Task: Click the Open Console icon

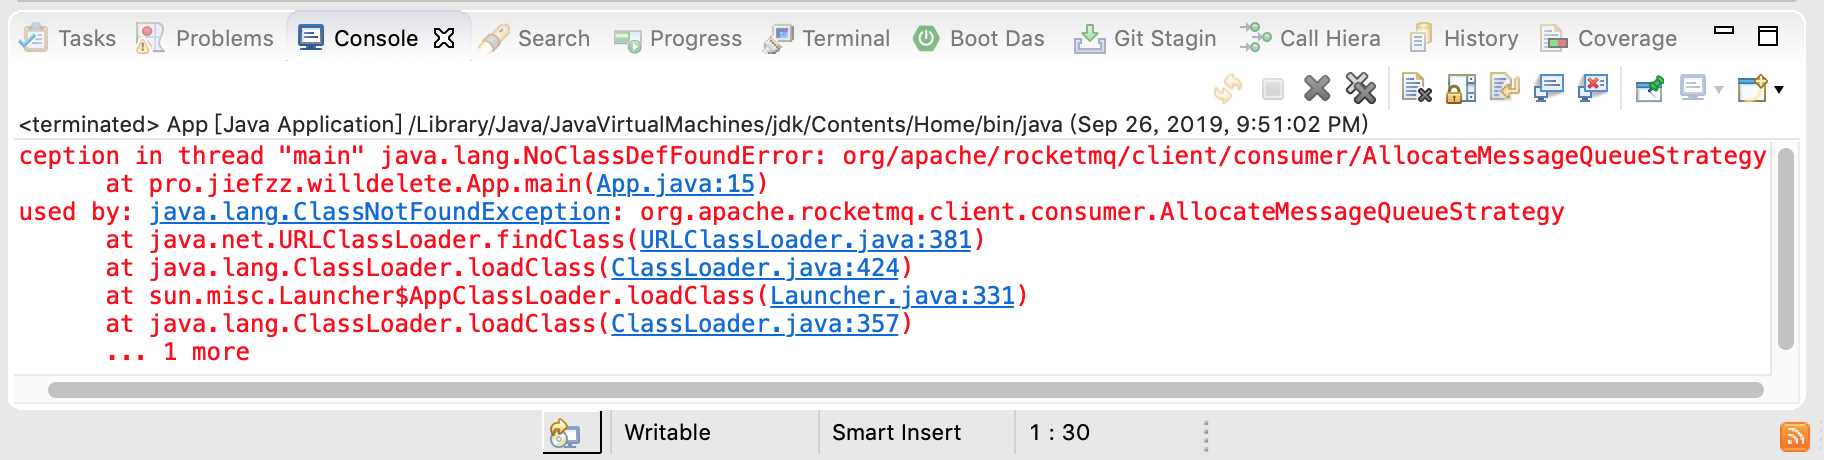Action: (1752, 88)
